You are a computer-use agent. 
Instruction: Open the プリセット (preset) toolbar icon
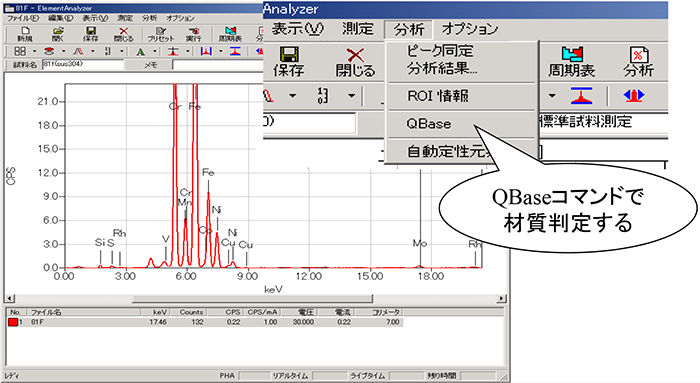tap(161, 34)
